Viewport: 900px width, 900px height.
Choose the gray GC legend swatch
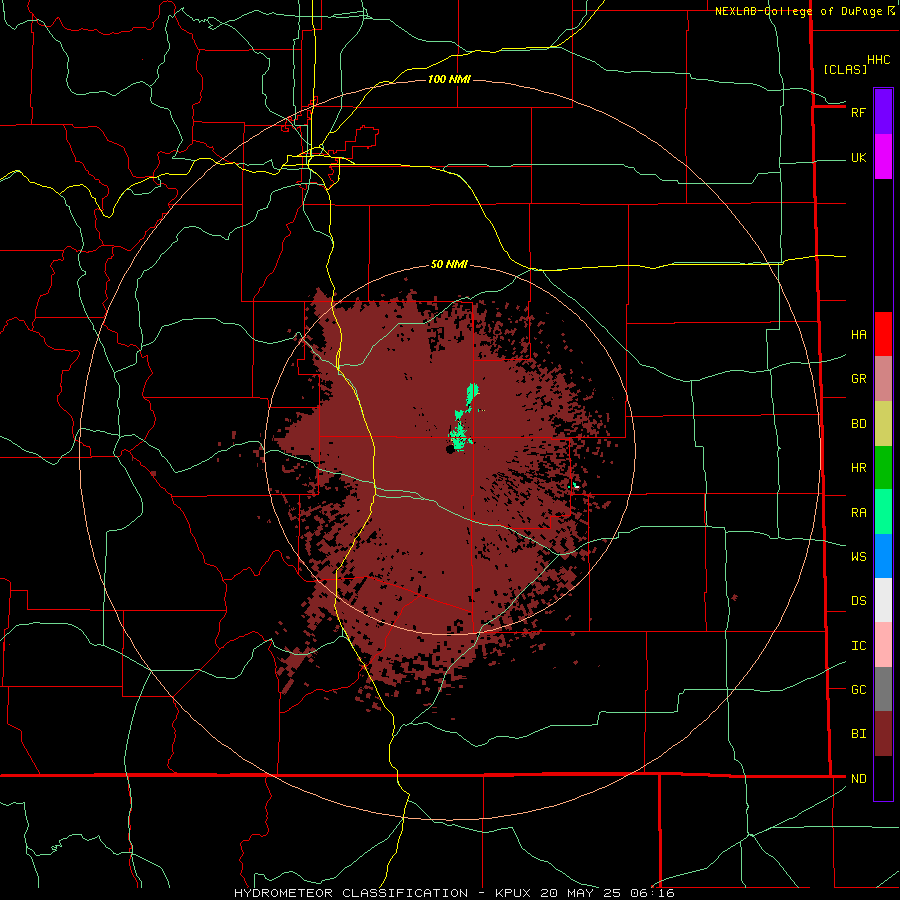click(883, 689)
